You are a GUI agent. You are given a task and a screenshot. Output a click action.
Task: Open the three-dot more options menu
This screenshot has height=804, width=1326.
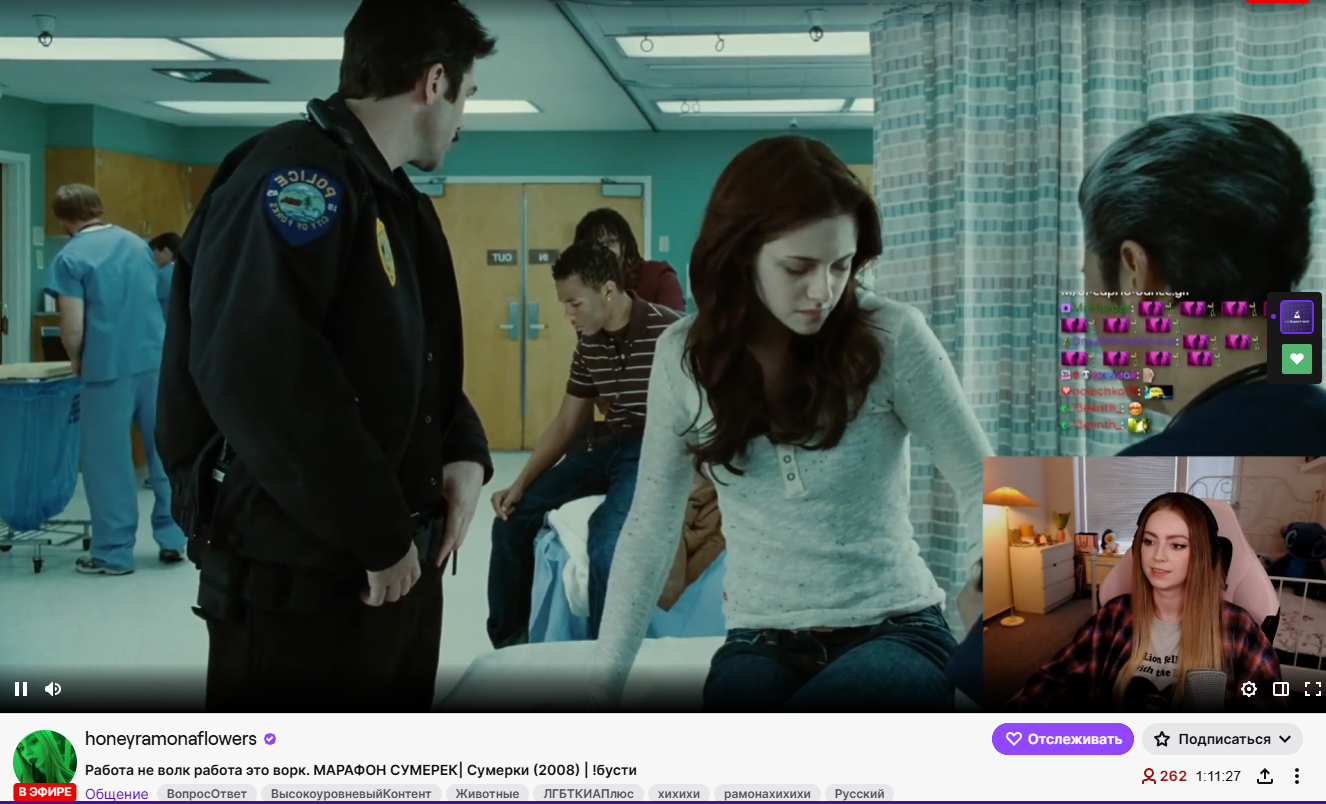click(1297, 776)
